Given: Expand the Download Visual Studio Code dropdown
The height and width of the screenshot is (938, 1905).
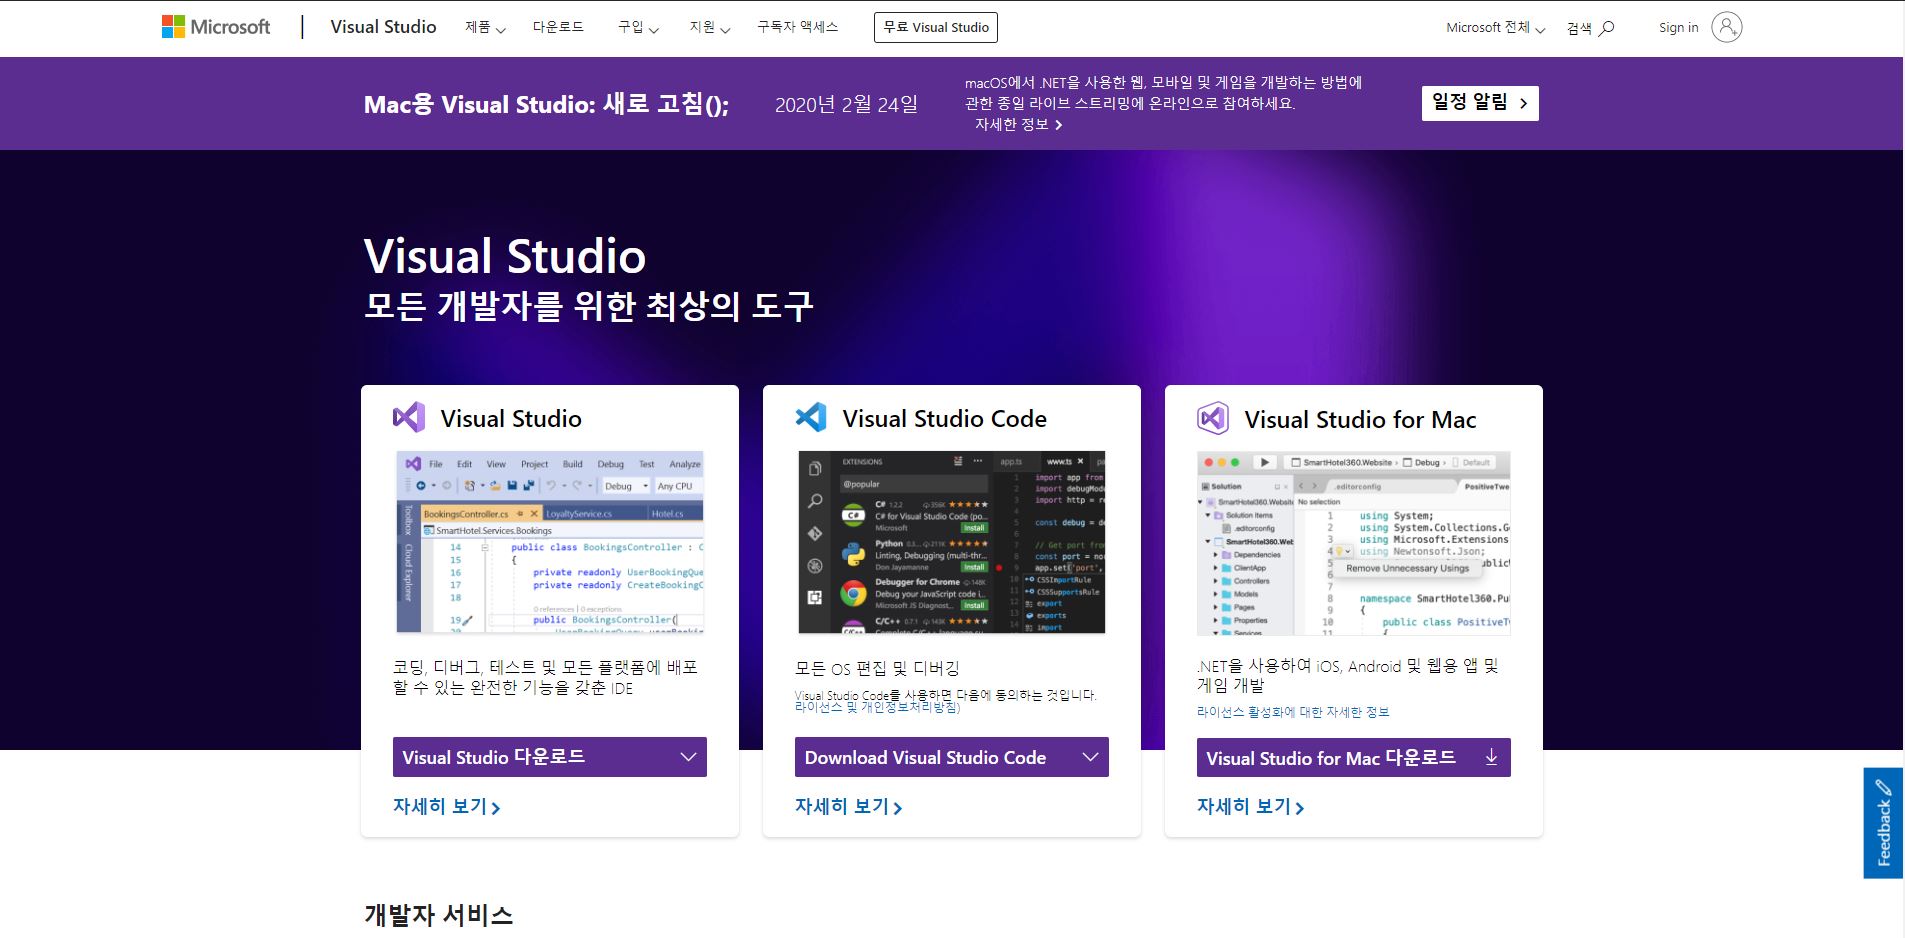Looking at the screenshot, I should pos(952,757).
